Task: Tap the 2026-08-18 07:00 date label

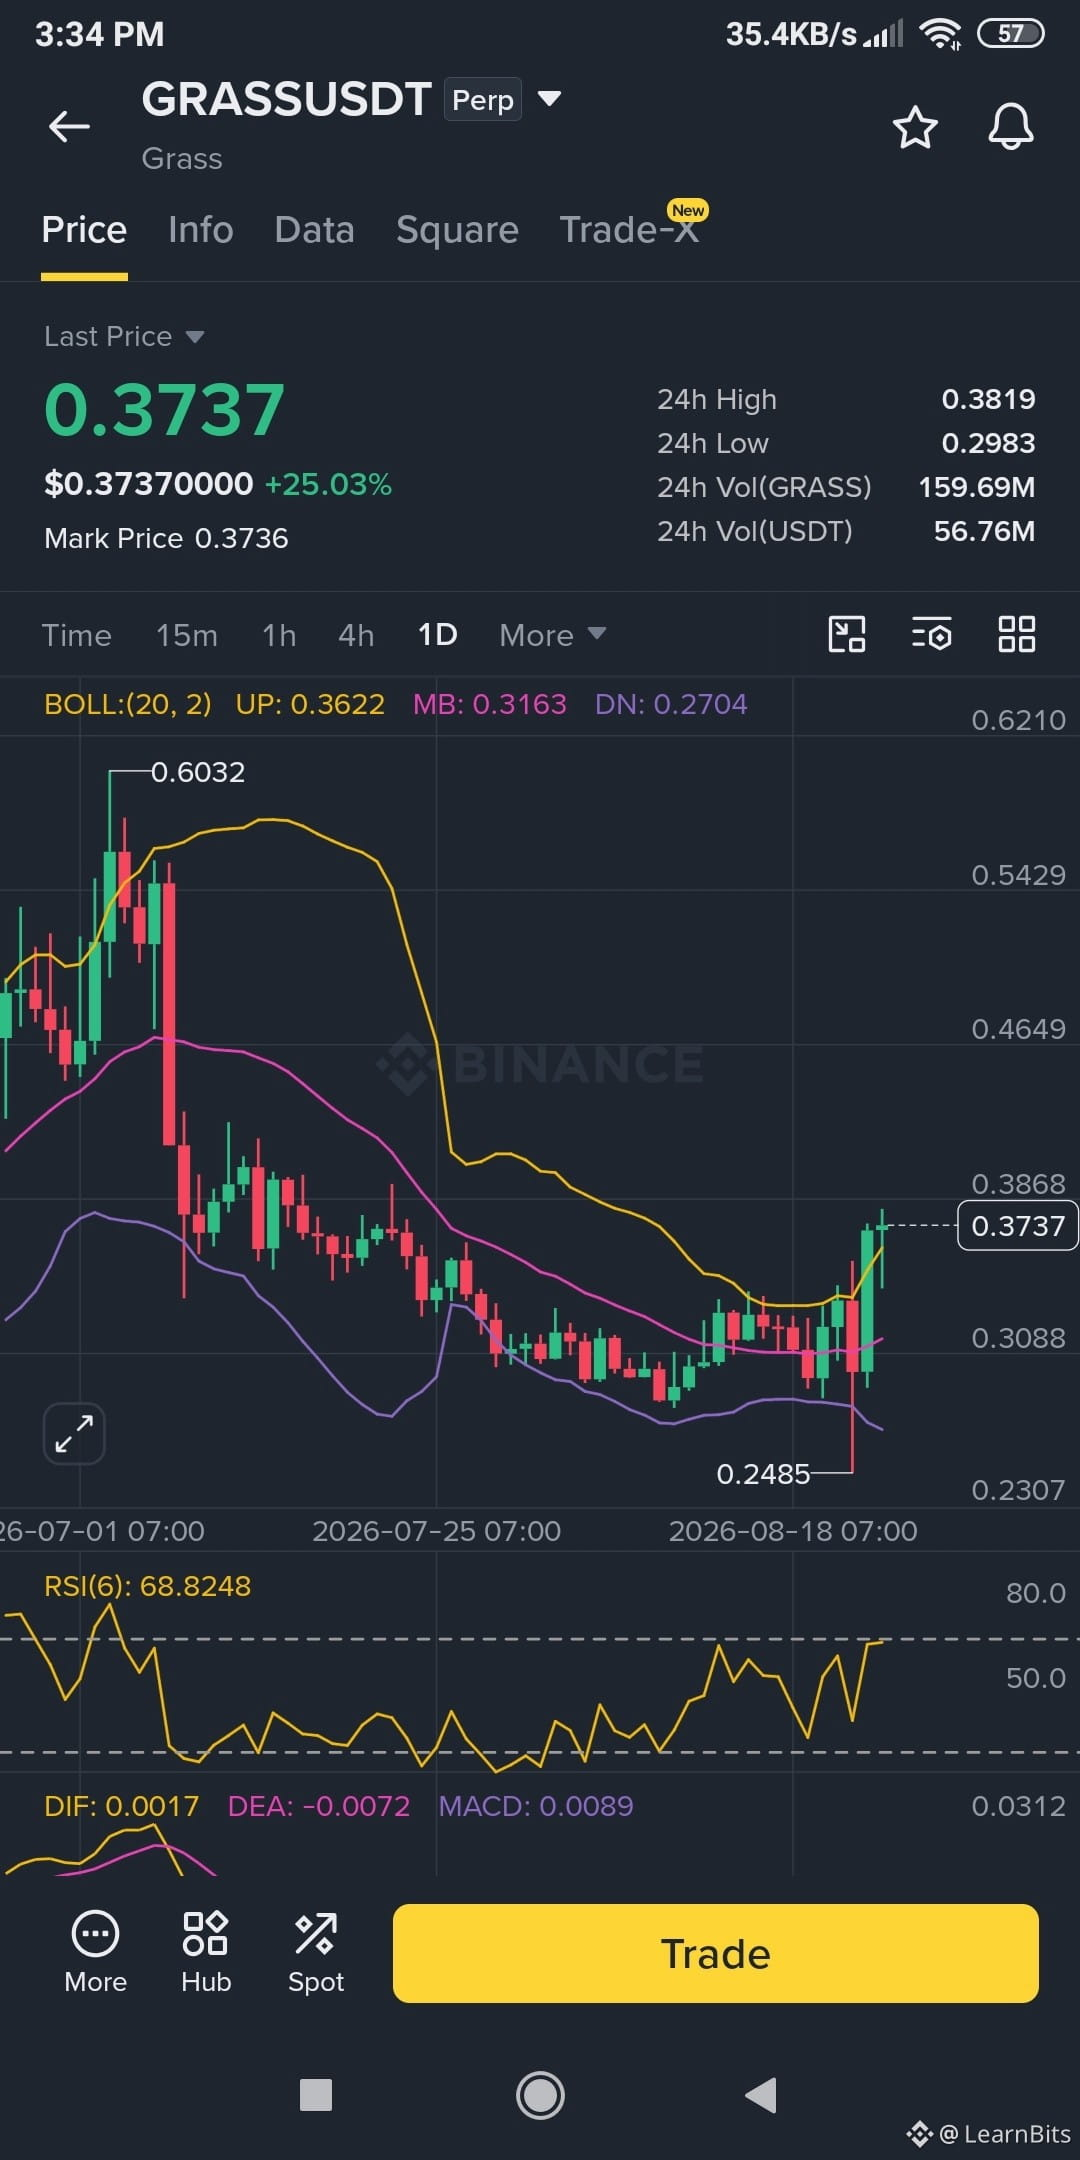Action: [x=793, y=1531]
